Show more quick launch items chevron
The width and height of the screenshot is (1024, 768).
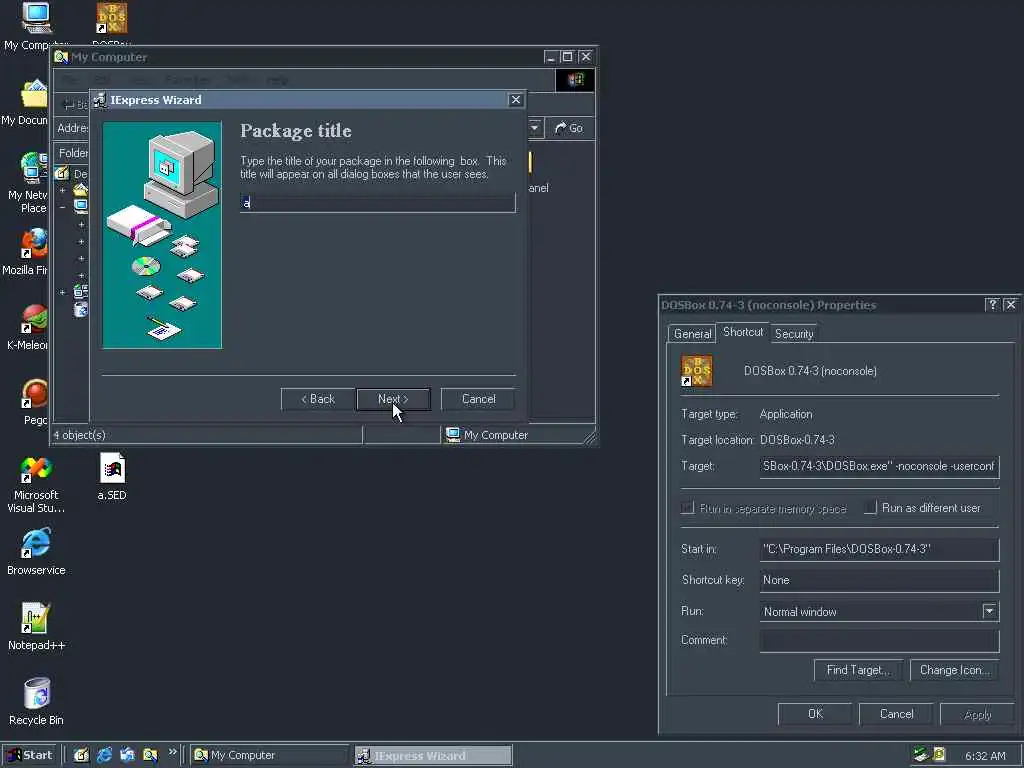click(172, 752)
